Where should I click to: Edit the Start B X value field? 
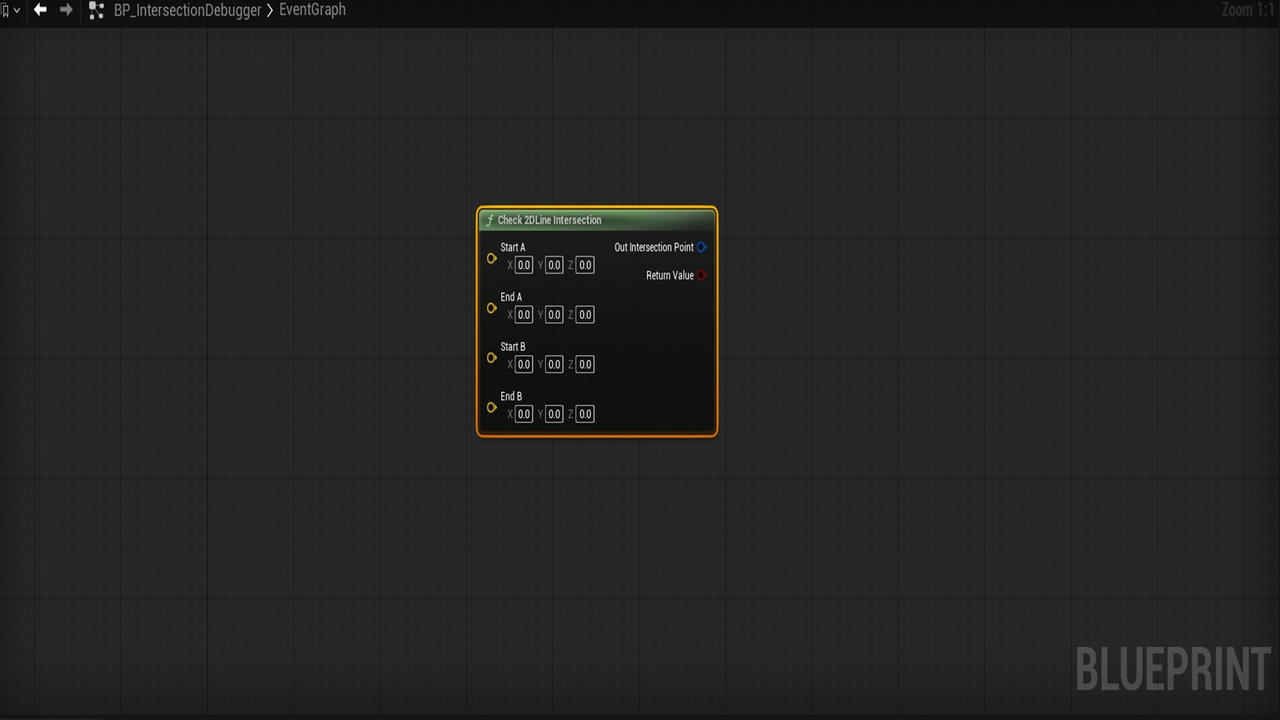pyautogui.click(x=524, y=364)
